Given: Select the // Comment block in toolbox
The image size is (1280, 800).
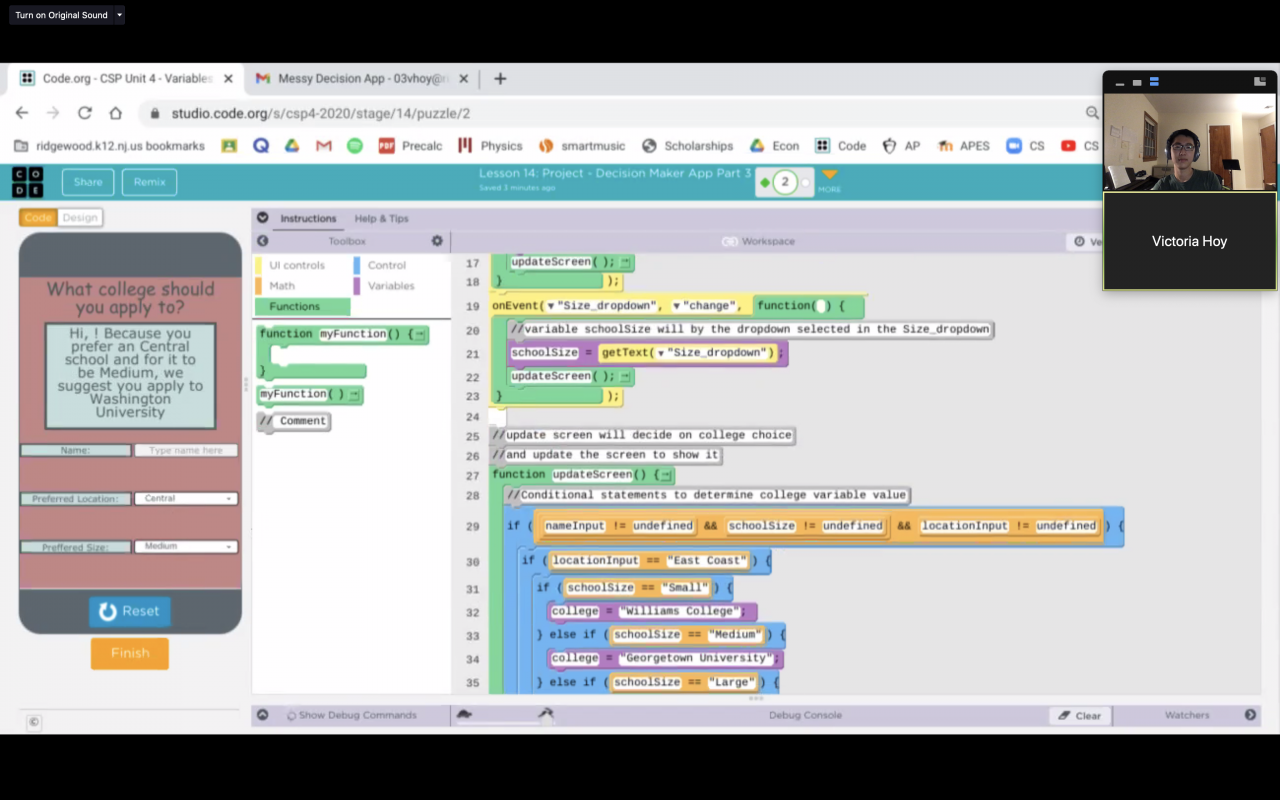Looking at the screenshot, I should [294, 421].
